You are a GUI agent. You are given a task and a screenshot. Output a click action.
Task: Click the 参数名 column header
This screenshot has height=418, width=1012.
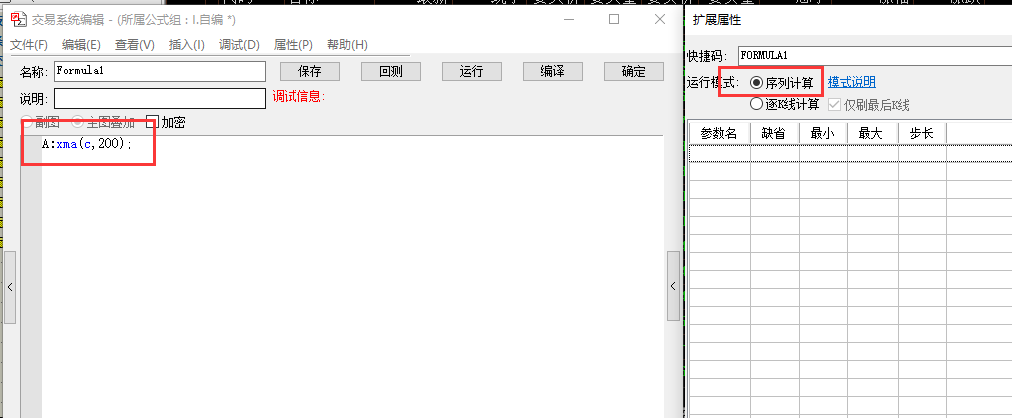(x=720, y=134)
